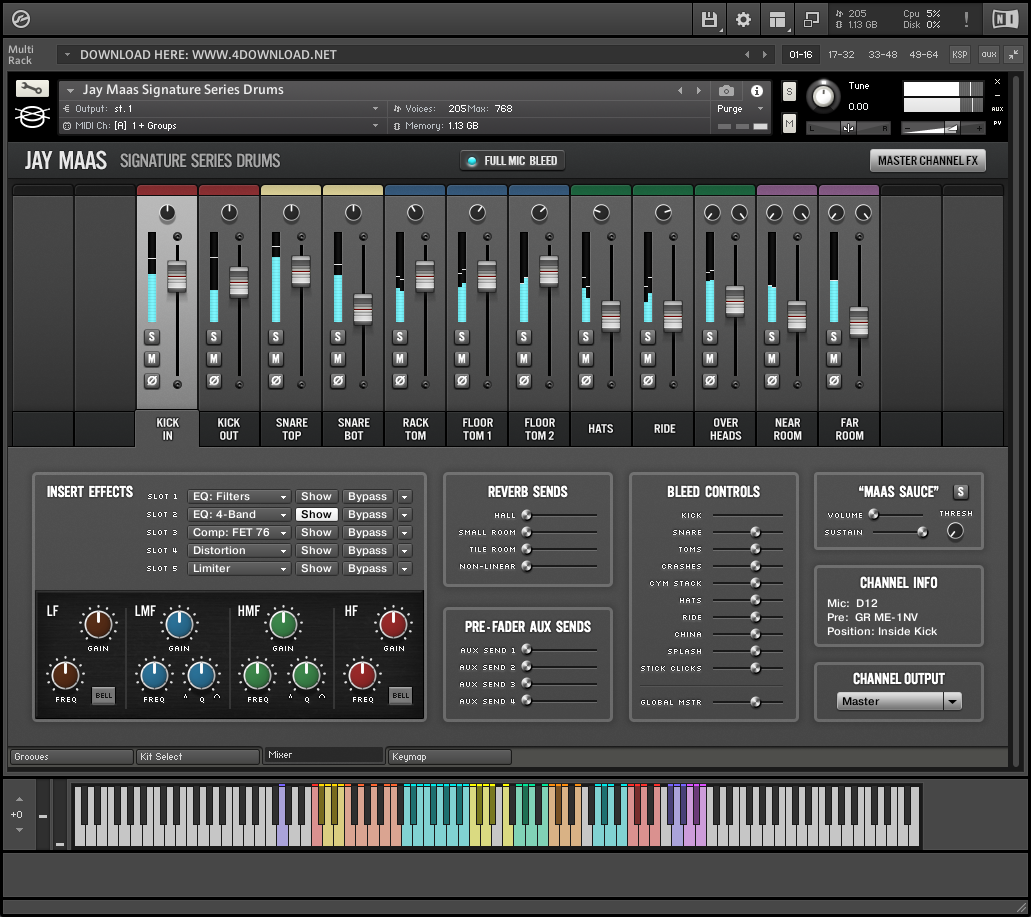Open instrument edit wrench icon
Screen dimensions: 1031x917
click(32, 88)
